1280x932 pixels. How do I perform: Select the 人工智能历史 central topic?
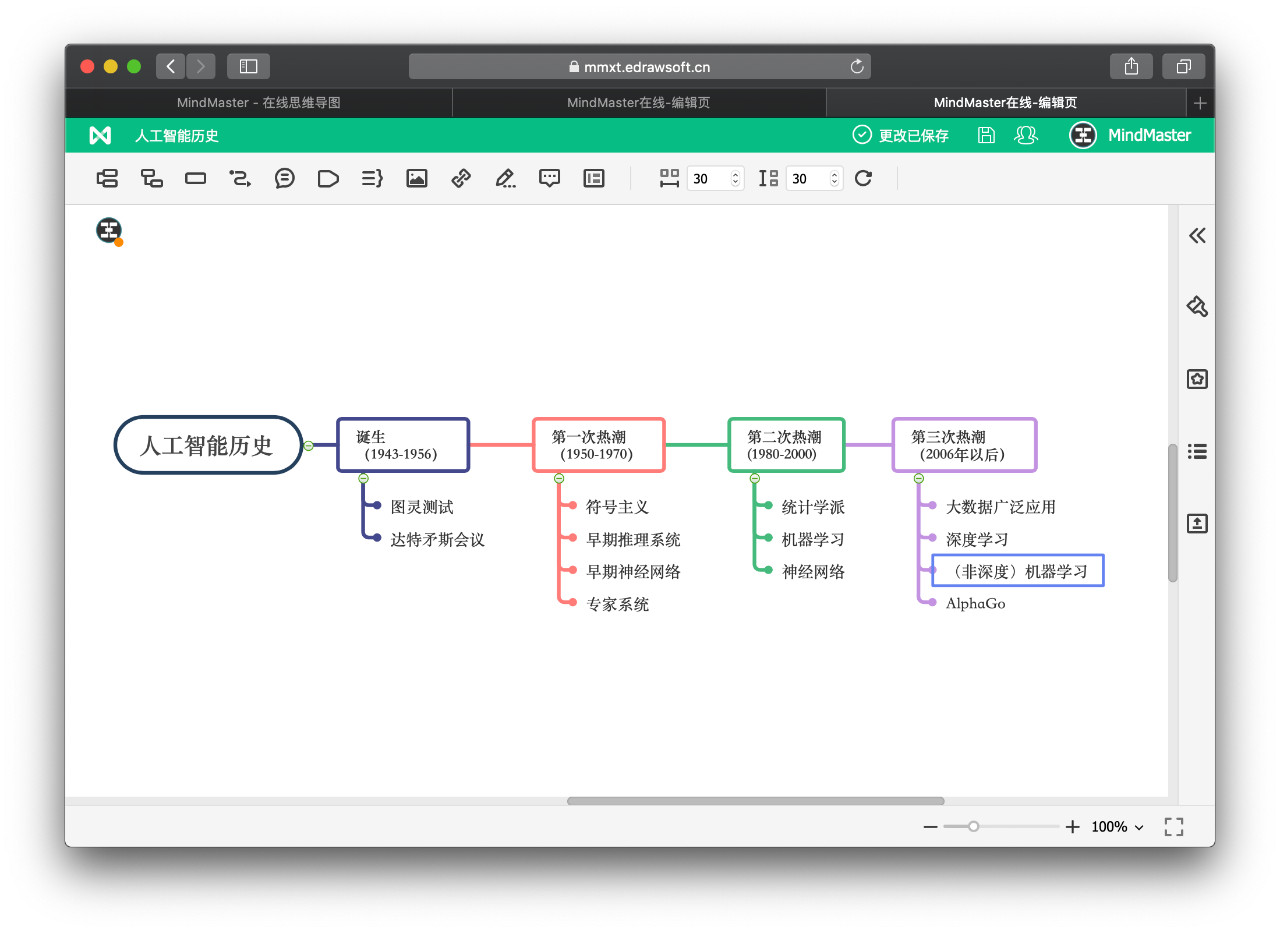pos(208,445)
